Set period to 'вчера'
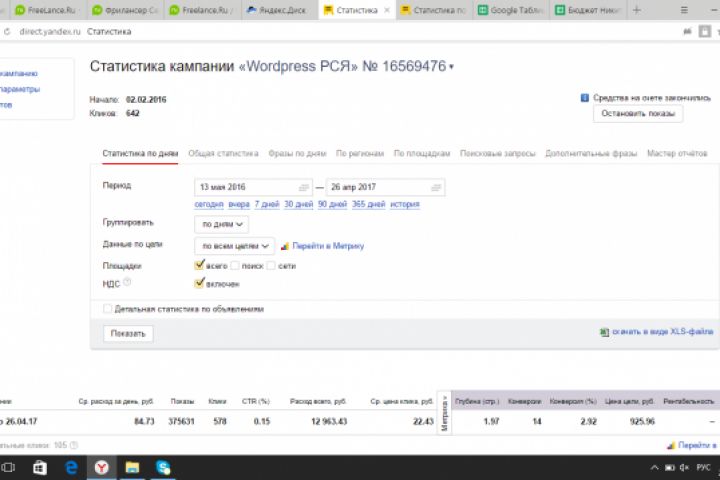The height and width of the screenshot is (480, 720). pyautogui.click(x=239, y=204)
